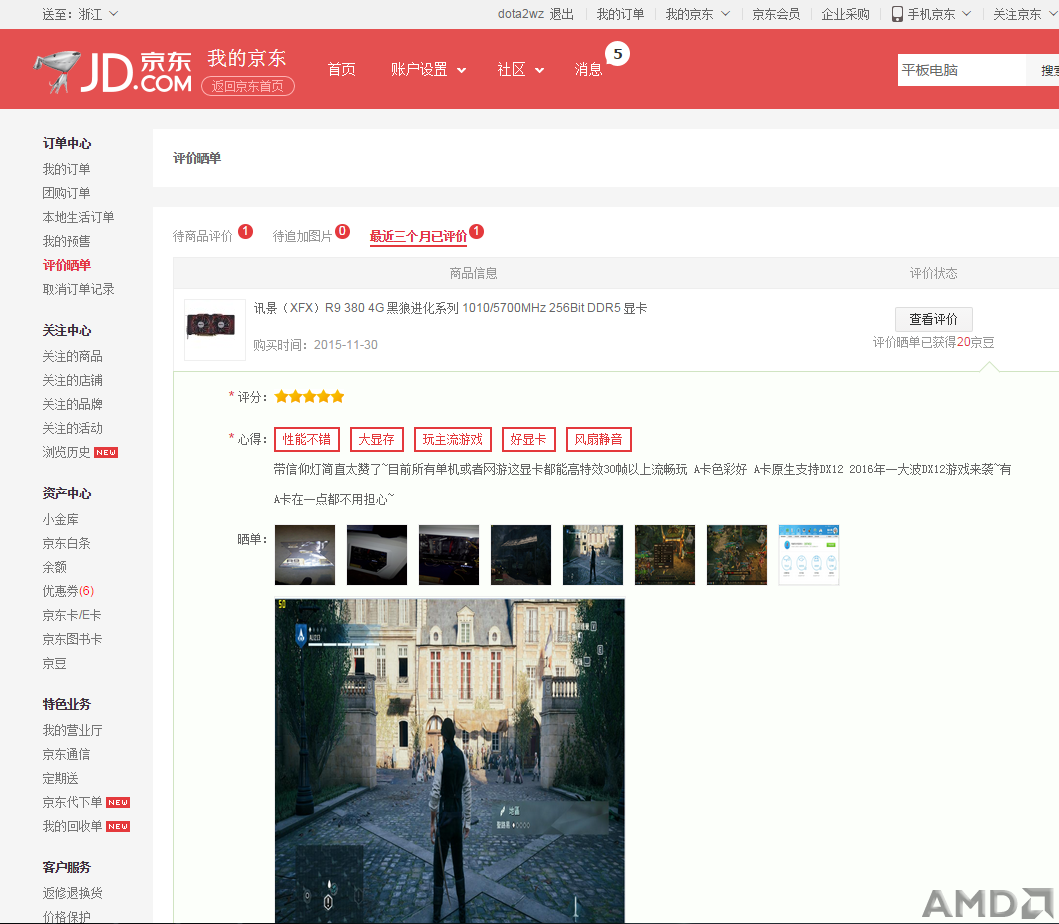Expand the 社区 menu
Viewport: 1059px width, 924px height.
point(521,70)
